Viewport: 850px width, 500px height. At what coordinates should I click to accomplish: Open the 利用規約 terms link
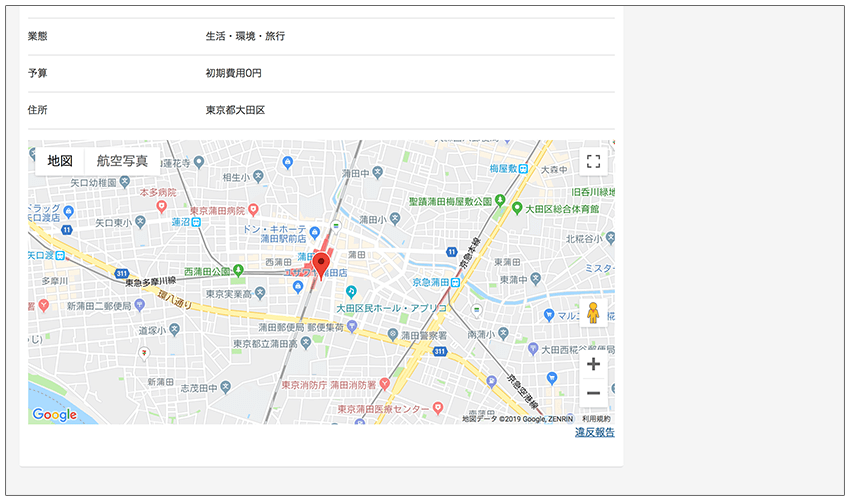[x=596, y=419]
